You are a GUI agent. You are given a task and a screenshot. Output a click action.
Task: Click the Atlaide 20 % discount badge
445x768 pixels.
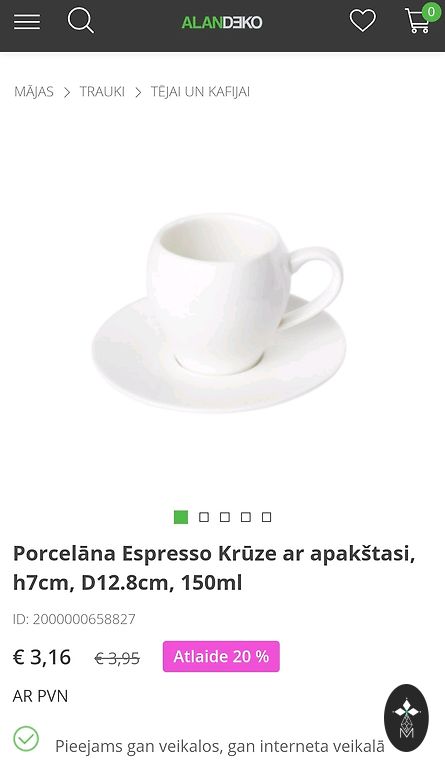(x=221, y=656)
